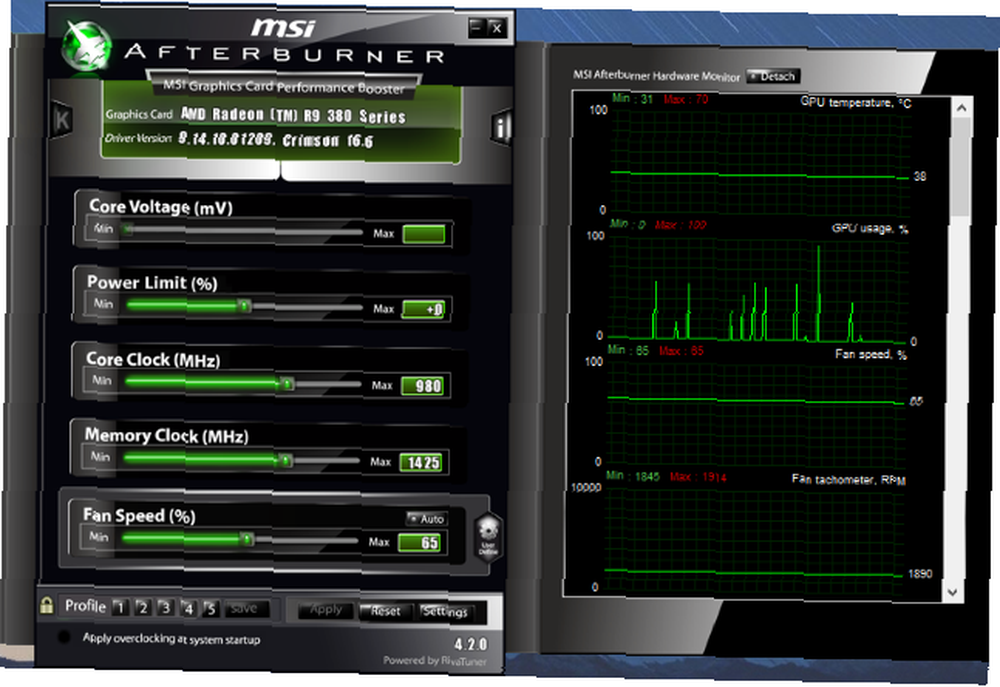Click the Fan Speed slider handle
Screen dimensions: 1000x687
(247, 540)
